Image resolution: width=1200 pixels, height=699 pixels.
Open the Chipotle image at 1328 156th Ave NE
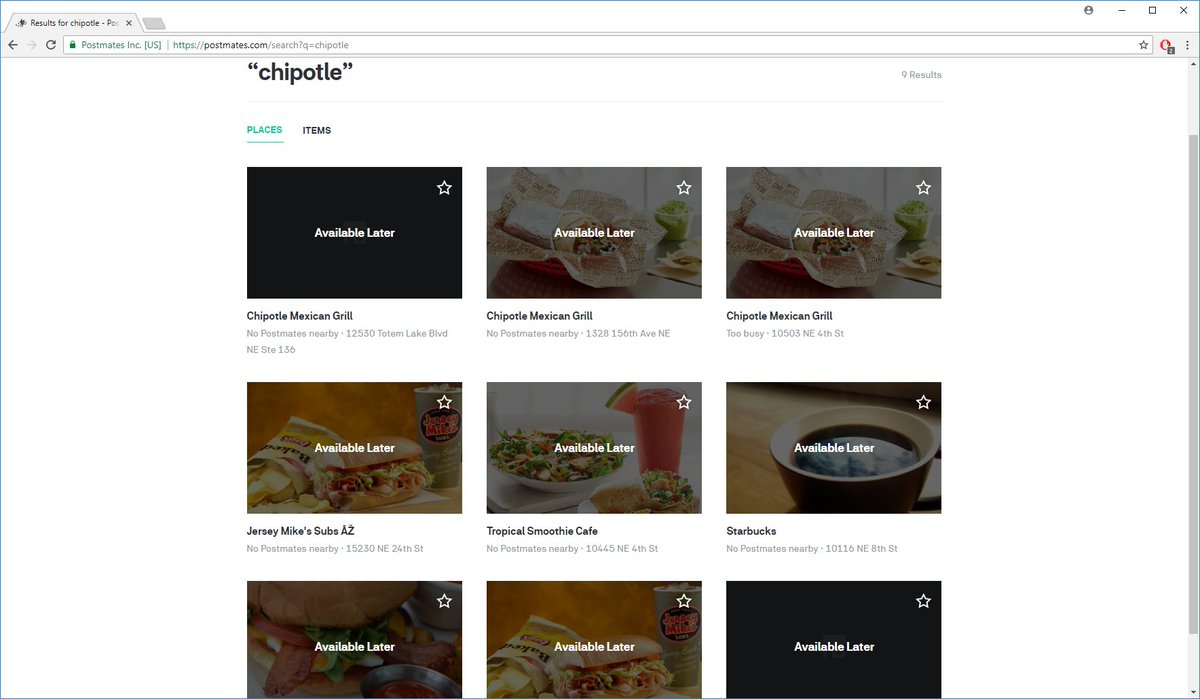coord(594,232)
